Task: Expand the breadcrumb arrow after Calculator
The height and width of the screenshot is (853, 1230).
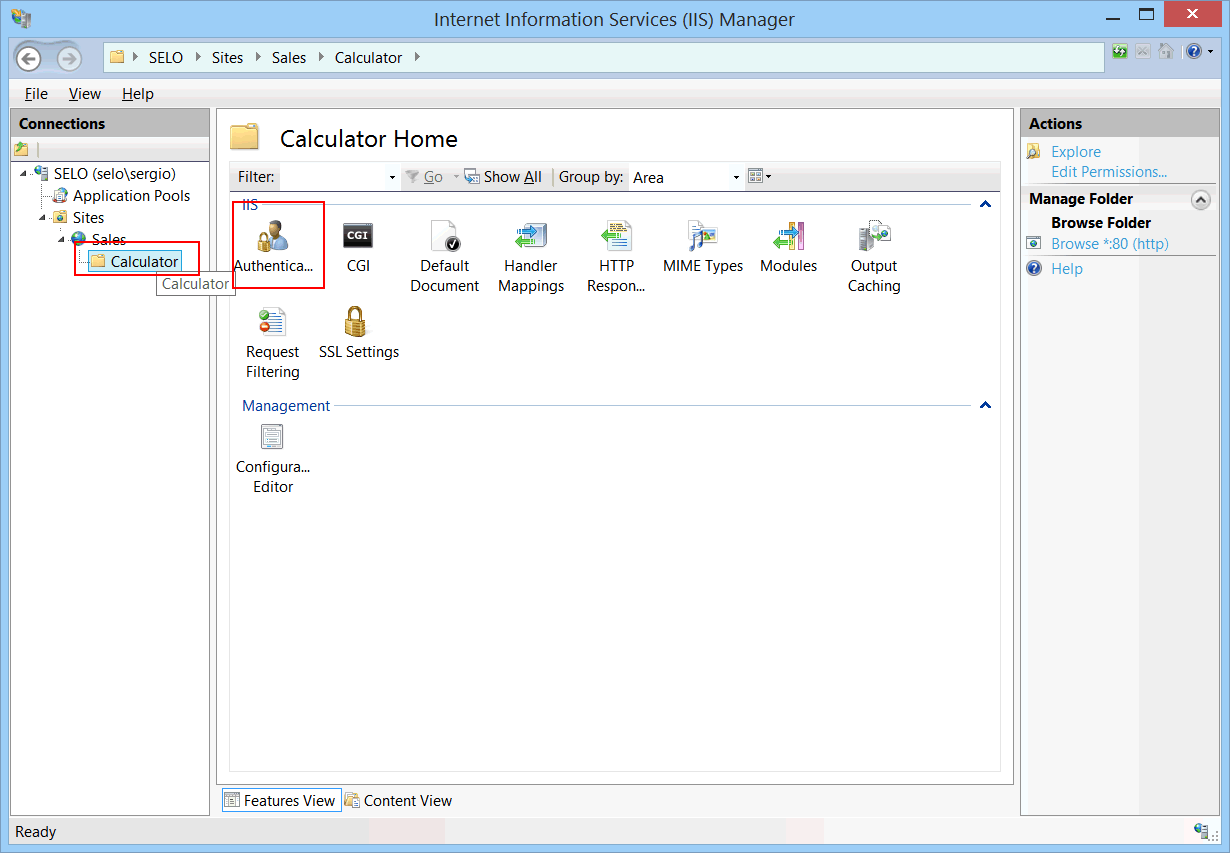Action: tap(417, 57)
